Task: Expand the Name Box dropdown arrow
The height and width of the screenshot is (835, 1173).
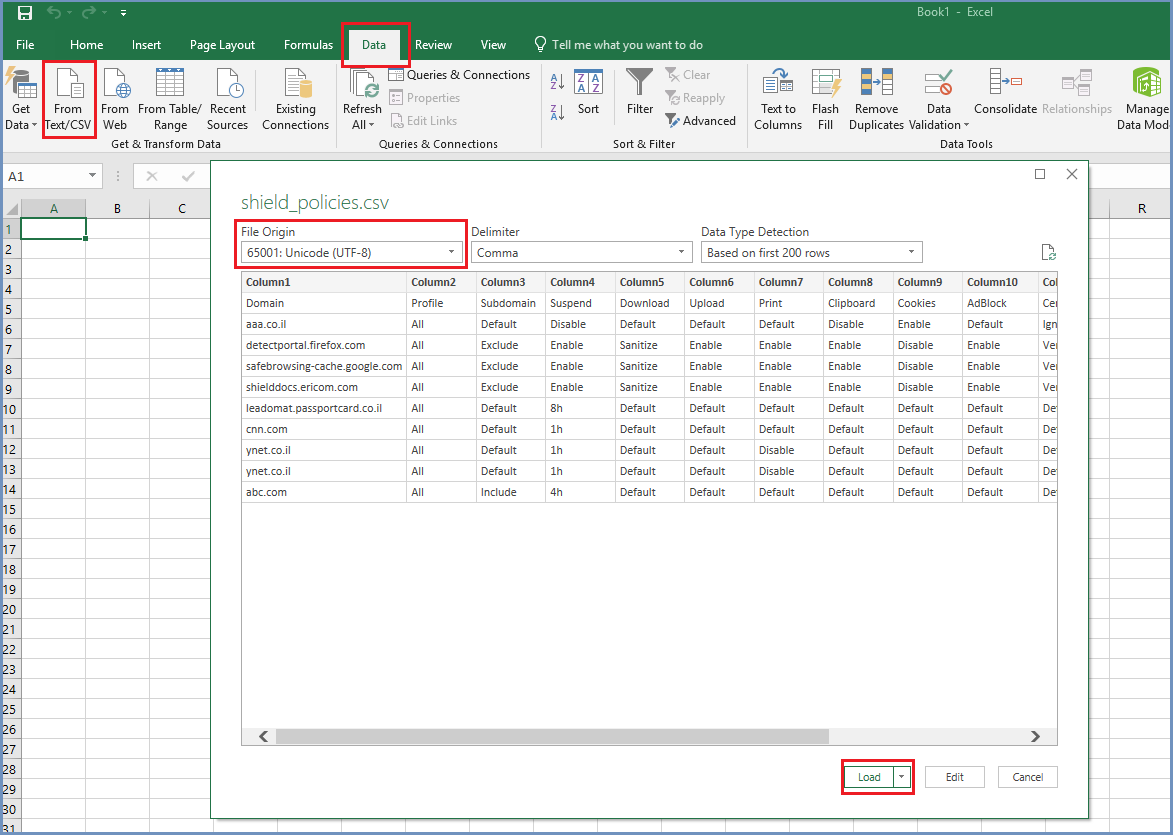Action: click(x=93, y=176)
